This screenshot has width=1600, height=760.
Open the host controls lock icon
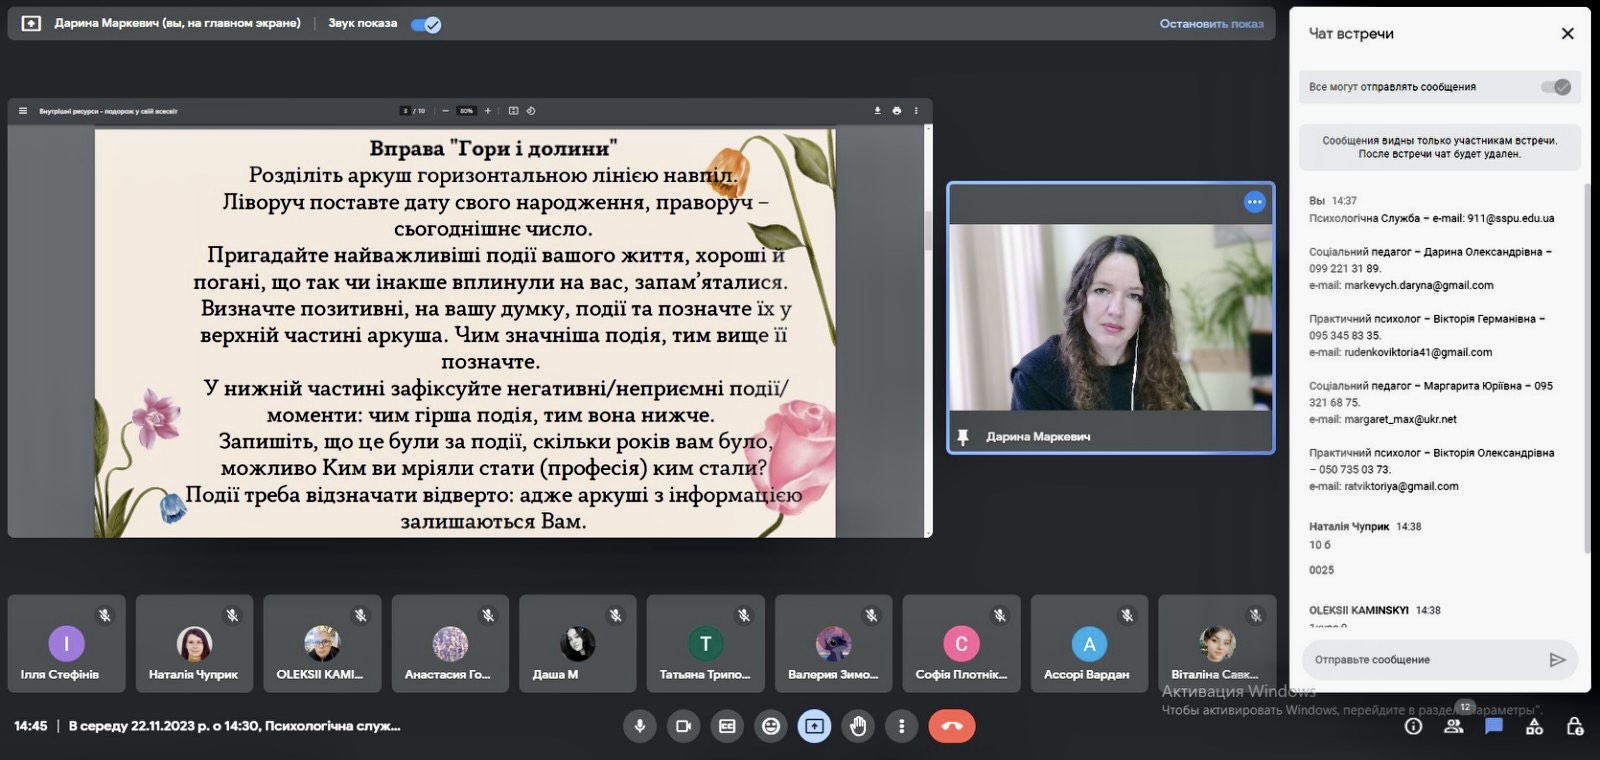point(1574,726)
